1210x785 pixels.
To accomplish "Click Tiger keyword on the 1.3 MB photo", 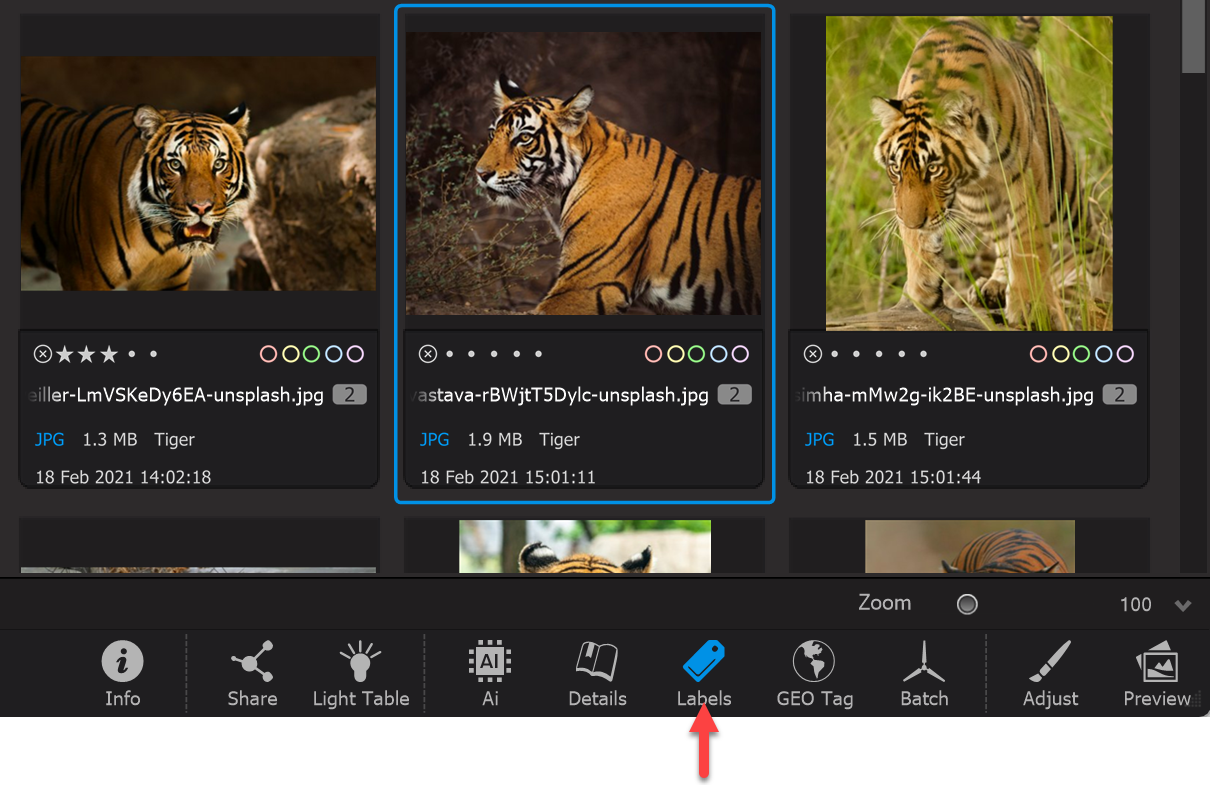I will tap(174, 439).
